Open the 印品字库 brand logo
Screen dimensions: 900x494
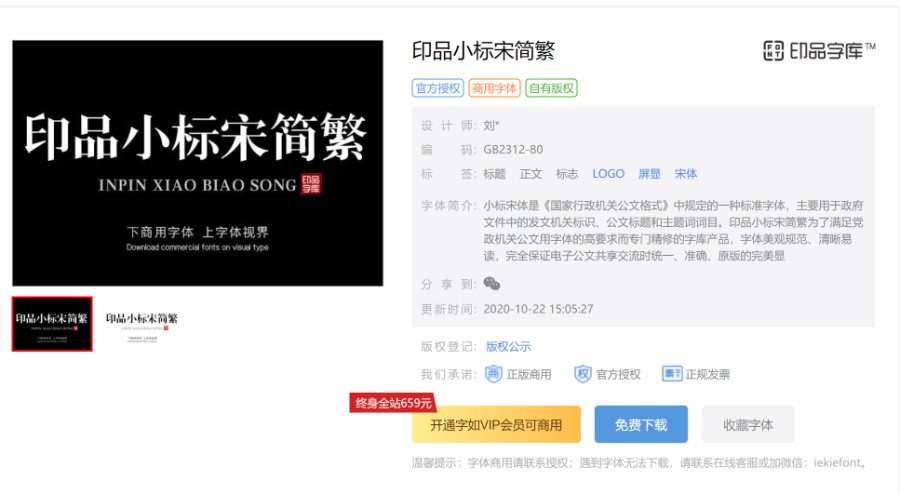tap(818, 51)
